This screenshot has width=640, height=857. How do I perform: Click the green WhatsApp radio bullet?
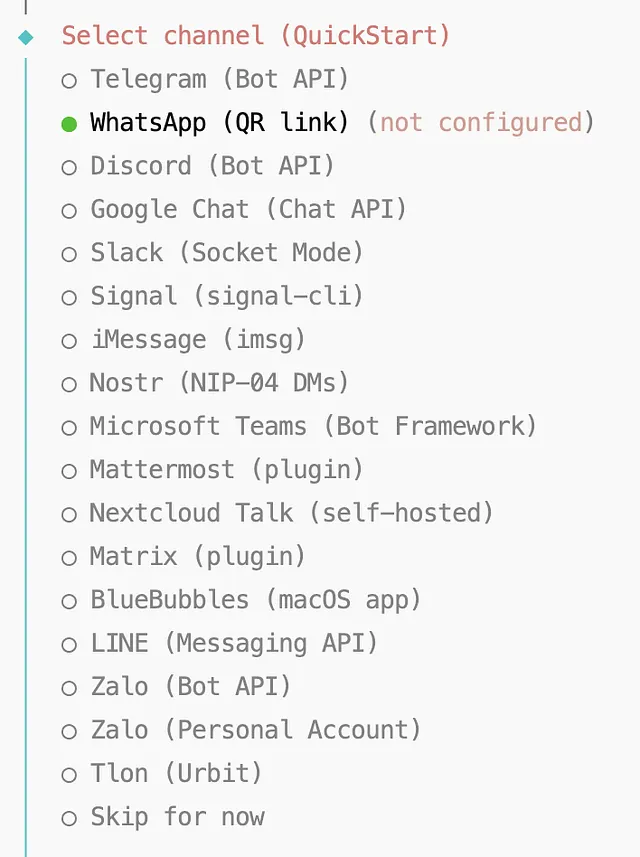[x=69, y=124]
